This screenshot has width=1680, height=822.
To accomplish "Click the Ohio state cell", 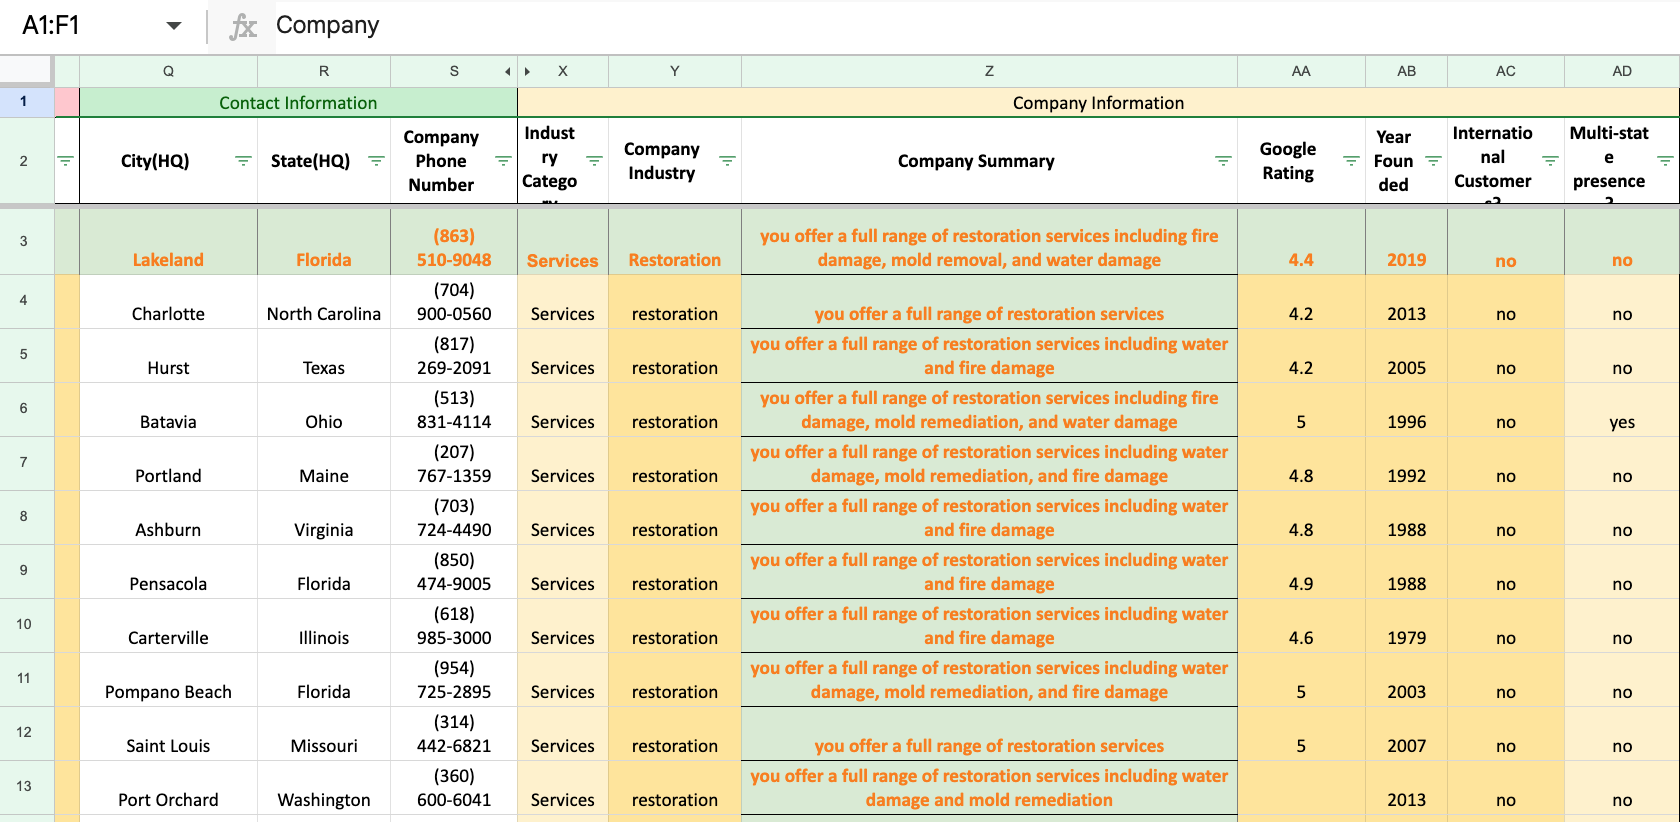I will pyautogui.click(x=324, y=410).
